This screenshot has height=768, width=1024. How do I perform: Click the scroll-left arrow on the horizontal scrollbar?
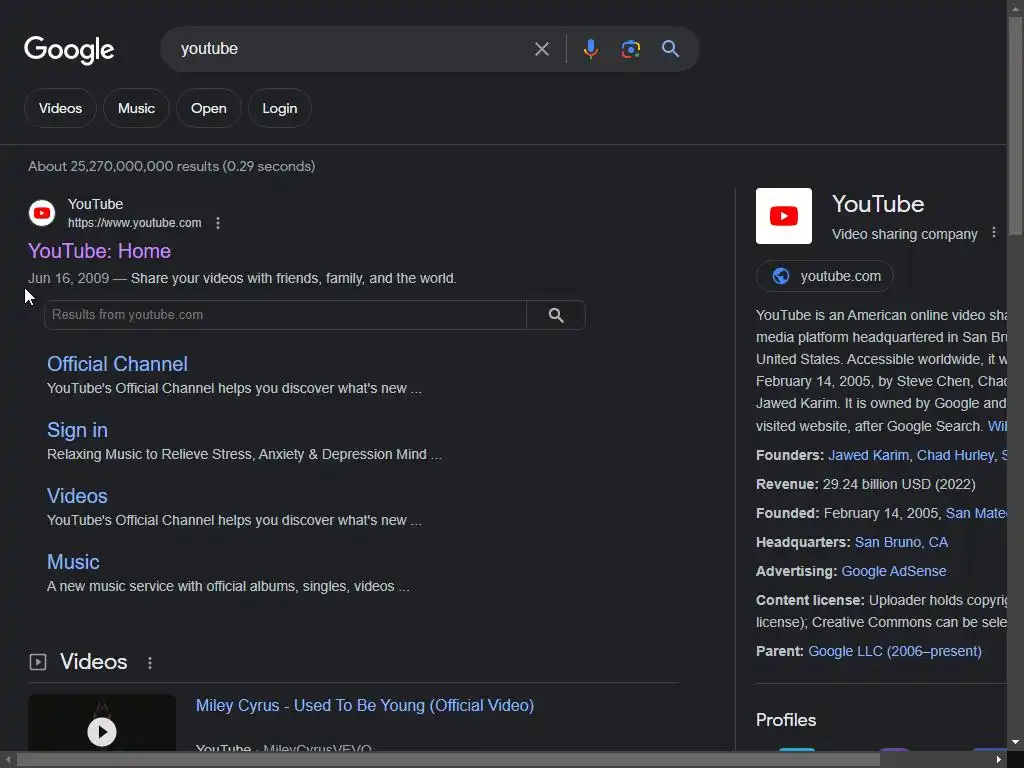pos(7,760)
